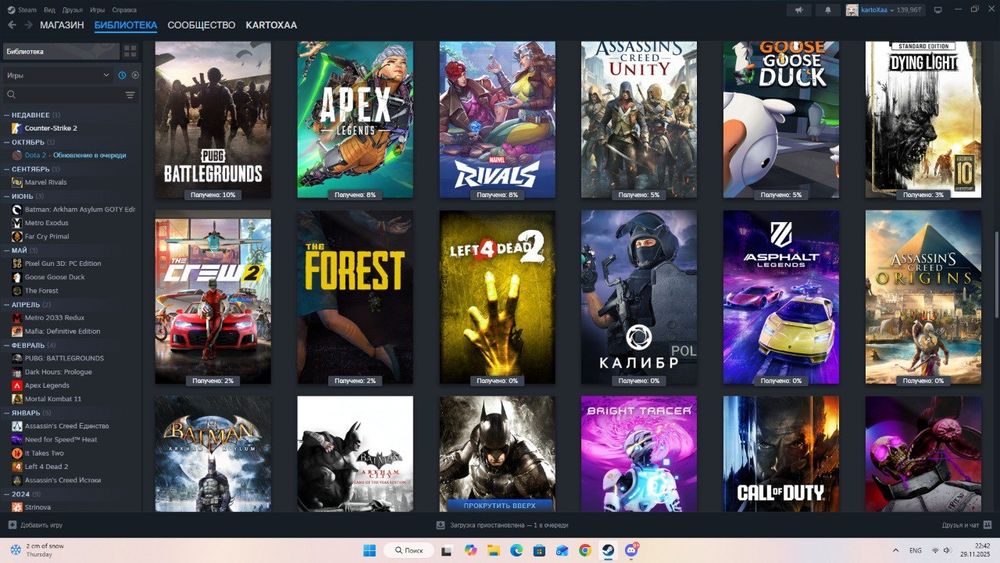Click the Библиотека home button
The image size is (1000, 563).
click(x=61, y=51)
